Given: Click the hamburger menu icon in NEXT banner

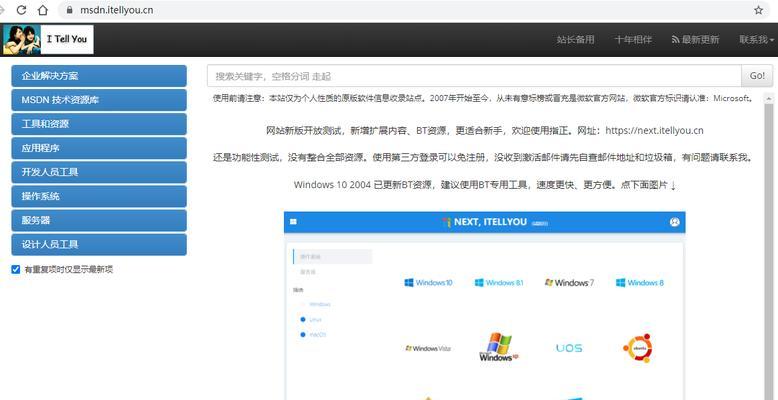Looking at the screenshot, I should coord(293,222).
